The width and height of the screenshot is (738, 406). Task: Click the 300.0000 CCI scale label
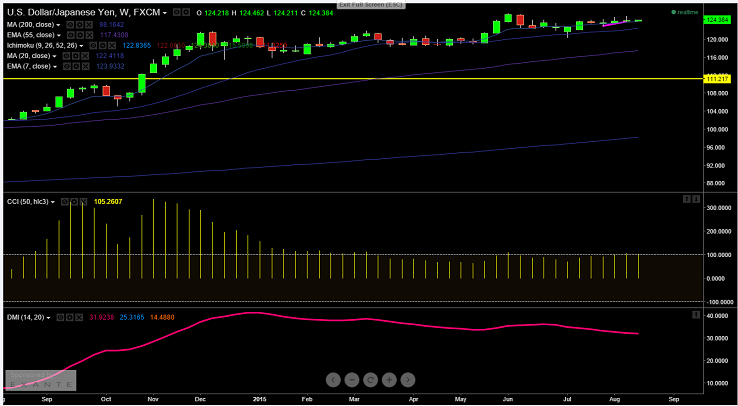pos(719,207)
